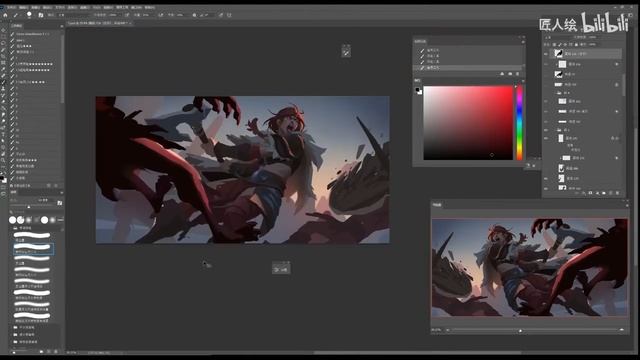Select the Lasso tool
Image resolution: width=640 pixels, height=360 pixels.
(x=3, y=43)
